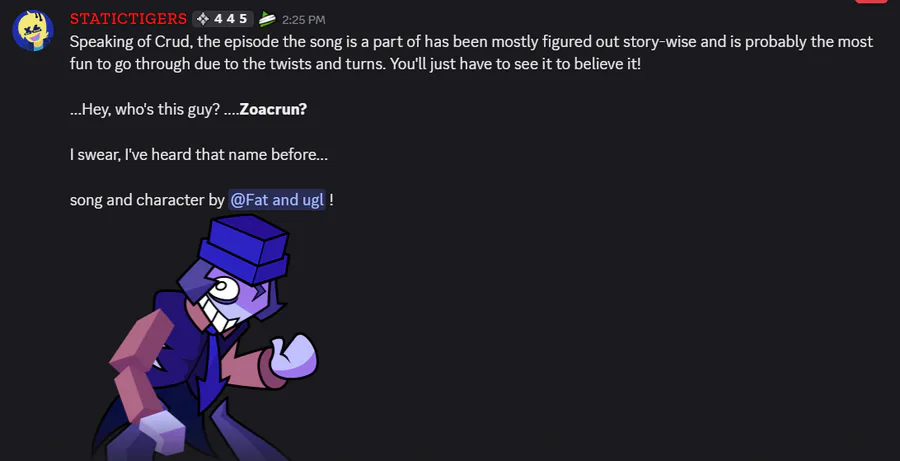900x461 pixels.
Task: Click the character's pink blocky arm
Action: click(138, 363)
